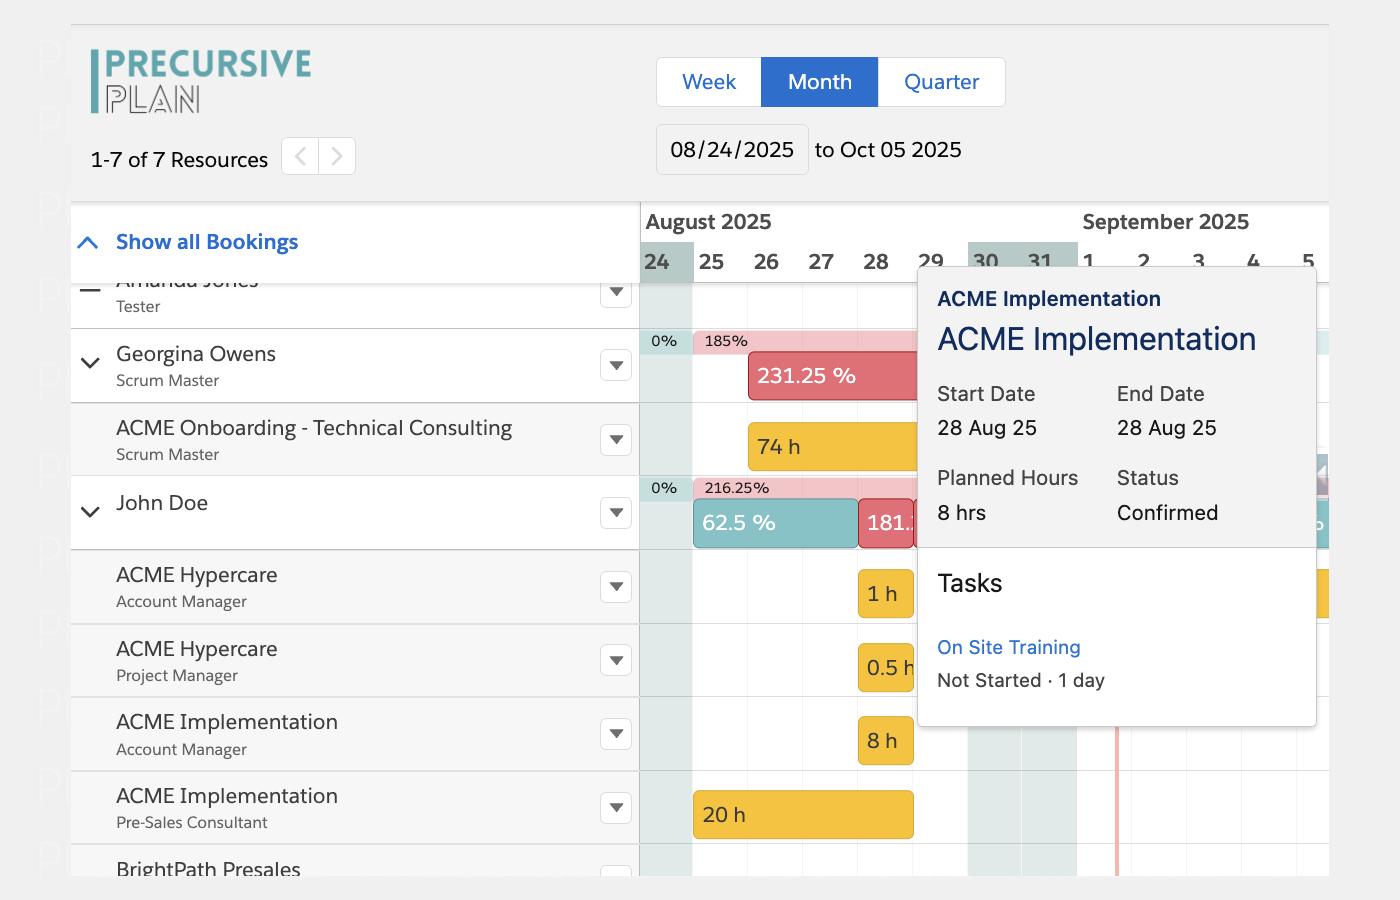
Task: Click the Precursive Plan logo
Action: pos(201,81)
